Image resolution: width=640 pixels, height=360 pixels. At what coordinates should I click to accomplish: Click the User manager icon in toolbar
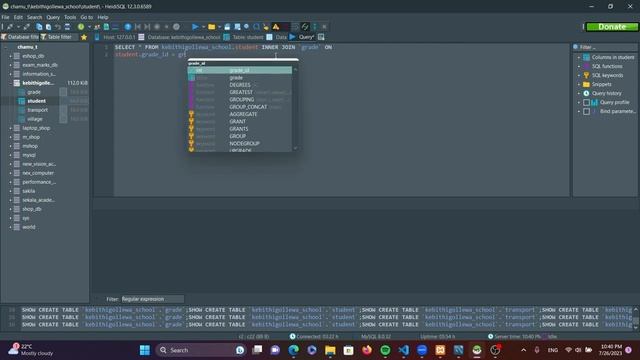[97, 27]
